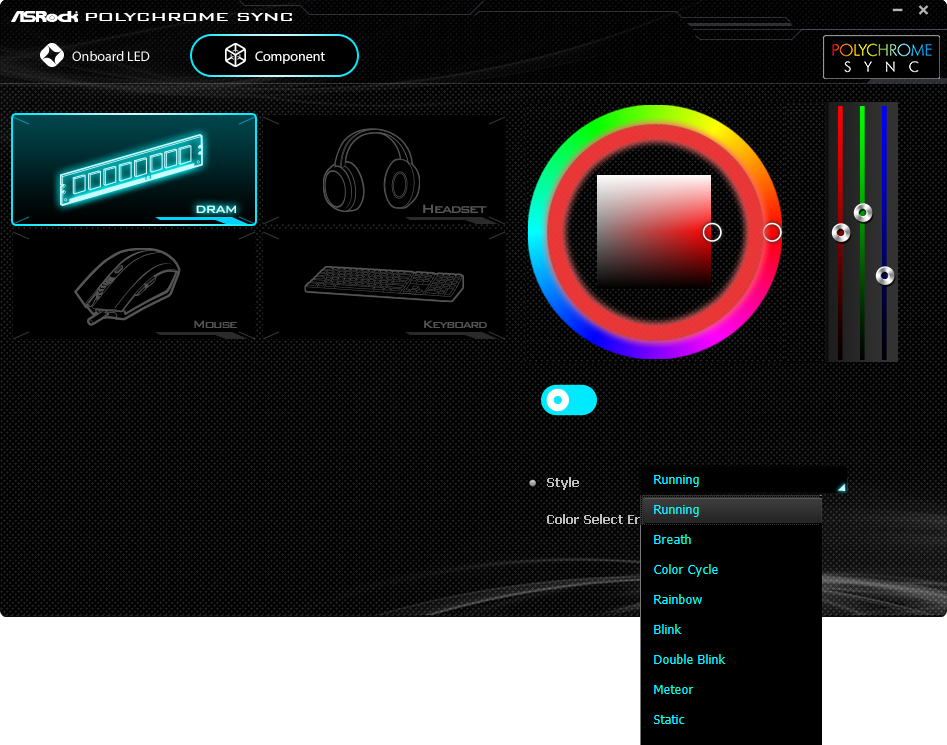Select the Headset component tile
Viewport: 947px width, 745px height.
(x=384, y=169)
